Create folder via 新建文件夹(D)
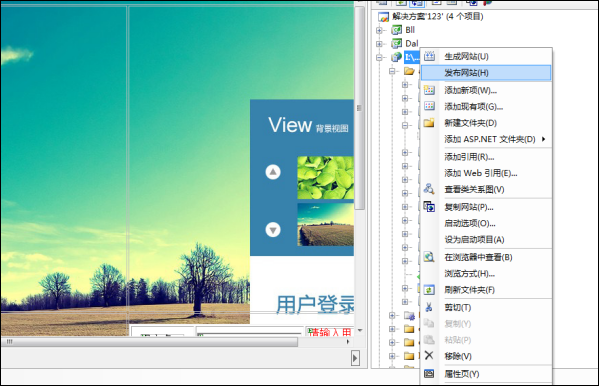The height and width of the screenshot is (386, 599). pyautogui.click(x=486, y=123)
